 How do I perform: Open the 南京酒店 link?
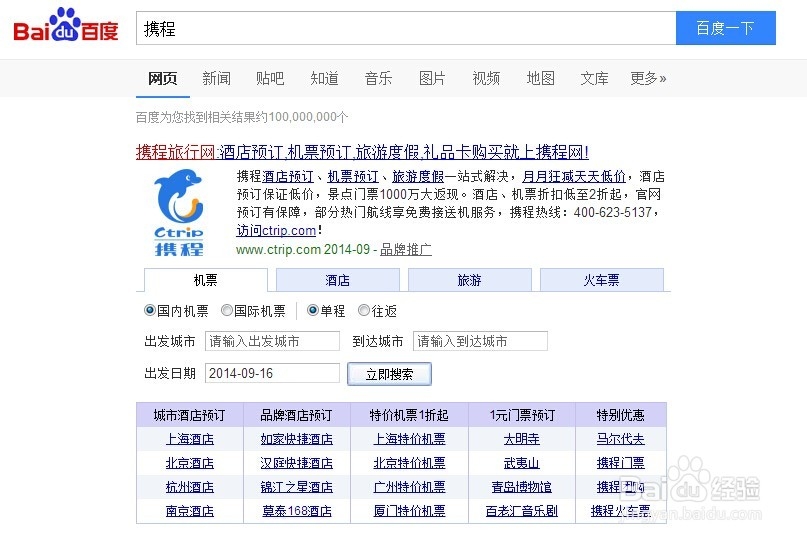pos(190,511)
